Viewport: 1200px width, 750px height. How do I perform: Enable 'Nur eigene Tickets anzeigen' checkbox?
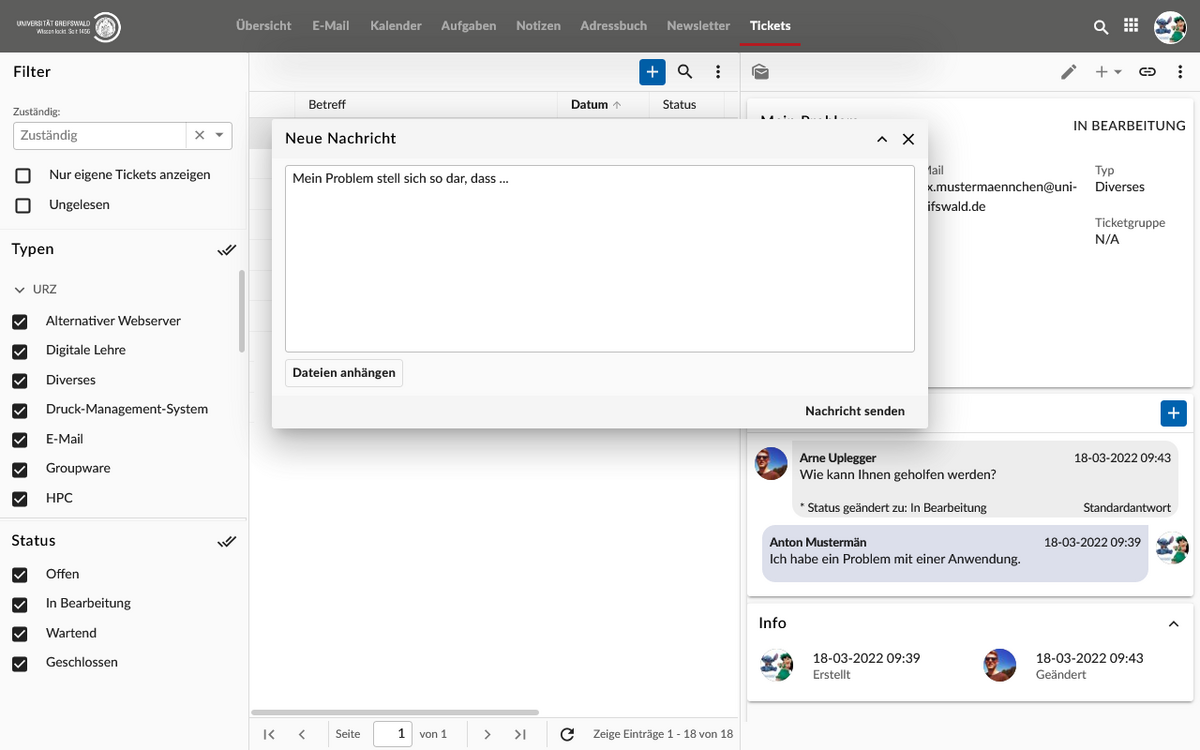(x=23, y=176)
